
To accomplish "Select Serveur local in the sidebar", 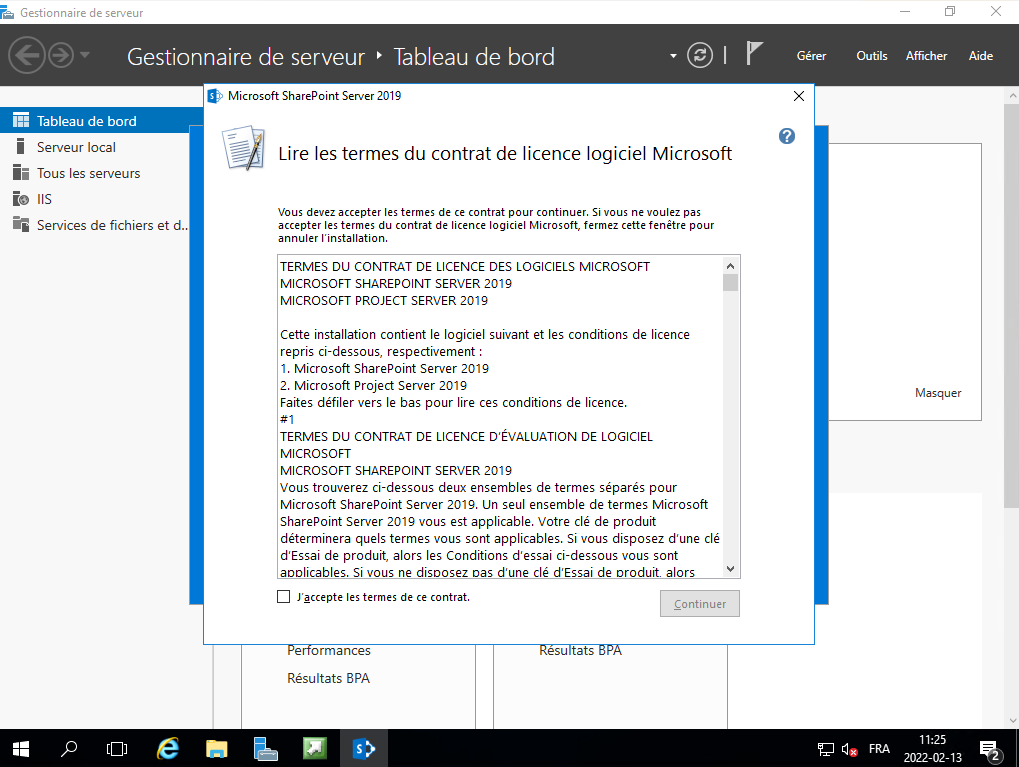I will point(76,147).
